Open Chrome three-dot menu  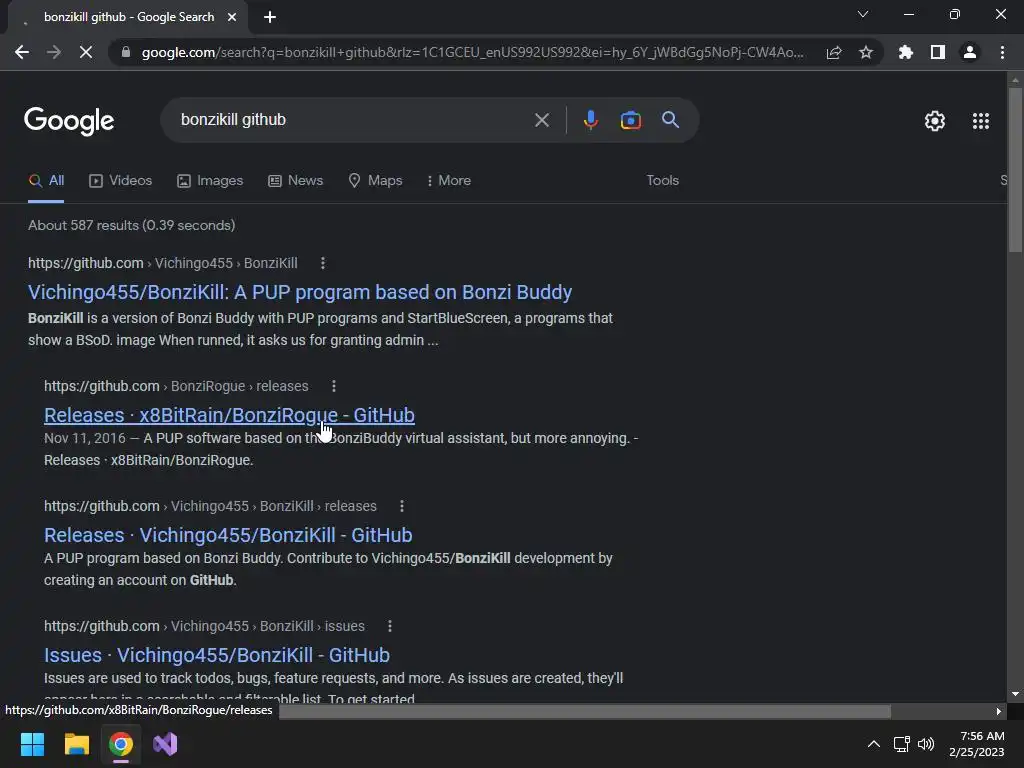pos(1002,52)
